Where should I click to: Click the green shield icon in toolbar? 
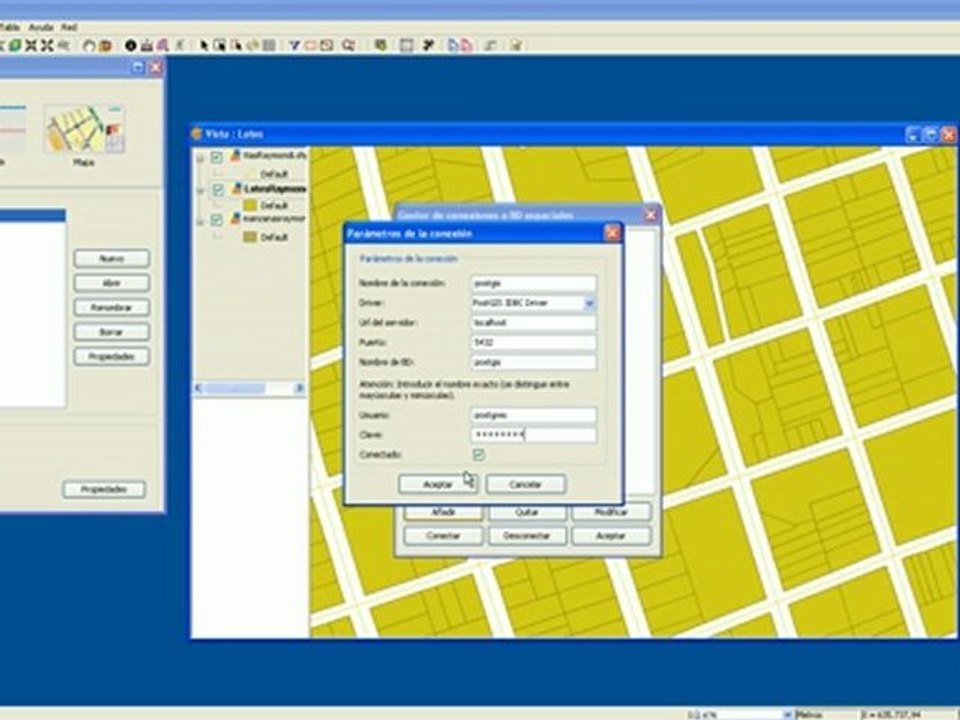[x=381, y=45]
